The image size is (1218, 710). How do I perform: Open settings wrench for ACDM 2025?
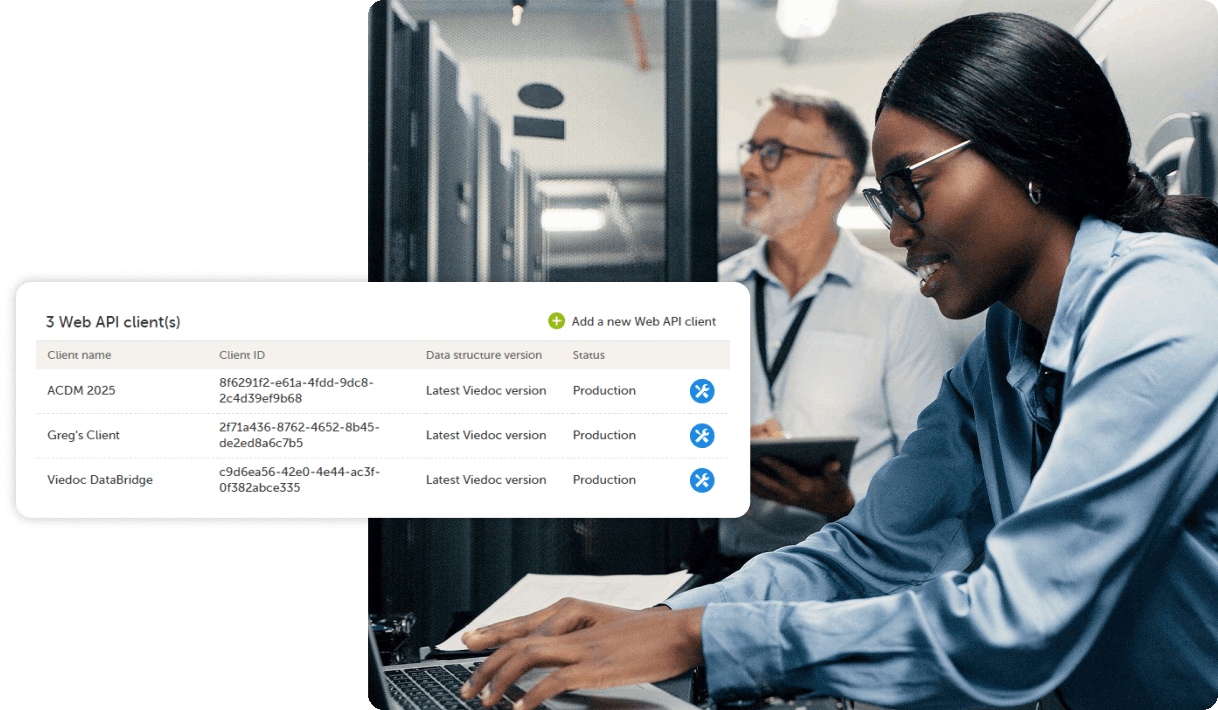[x=702, y=391]
